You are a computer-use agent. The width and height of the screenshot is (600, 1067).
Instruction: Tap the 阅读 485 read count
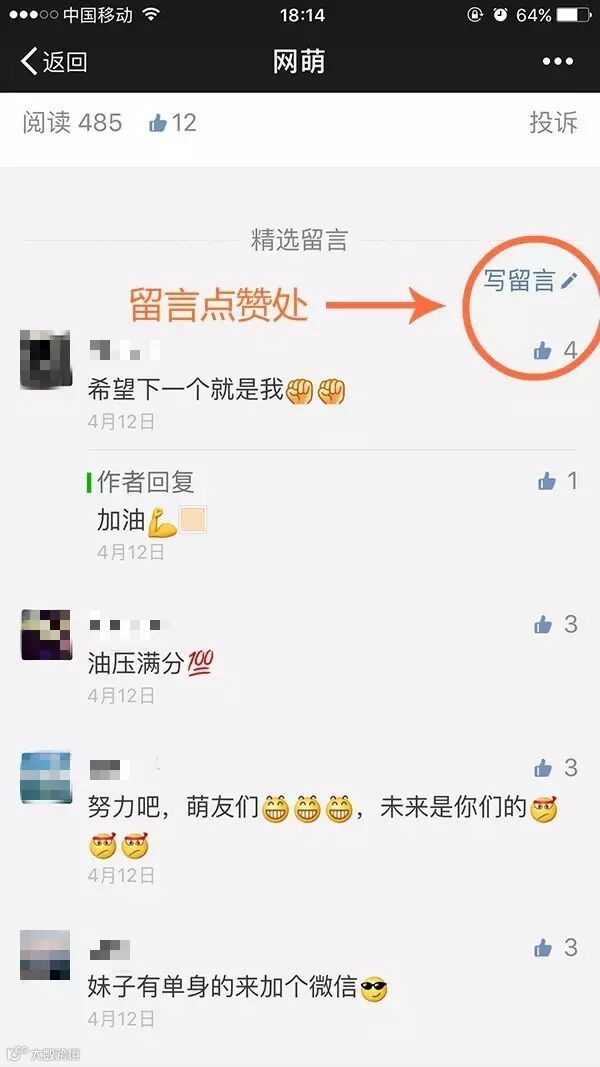click(72, 122)
